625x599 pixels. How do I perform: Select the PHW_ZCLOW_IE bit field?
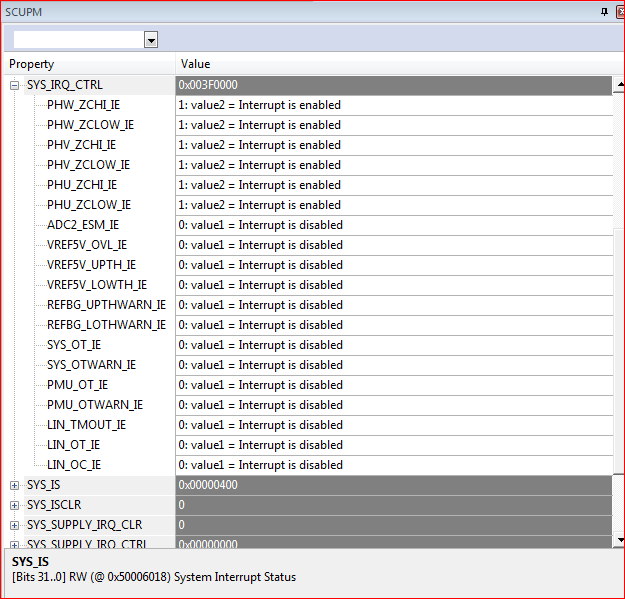click(x=90, y=125)
